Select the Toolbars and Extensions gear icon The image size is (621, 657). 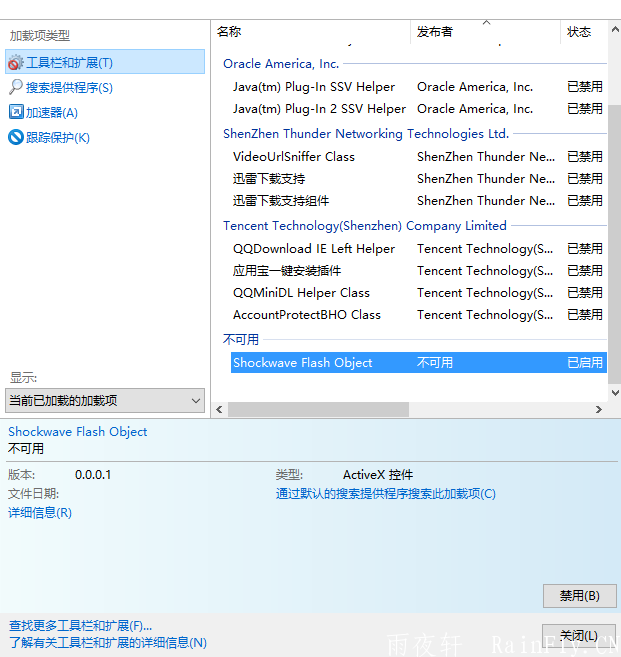click(x=16, y=63)
